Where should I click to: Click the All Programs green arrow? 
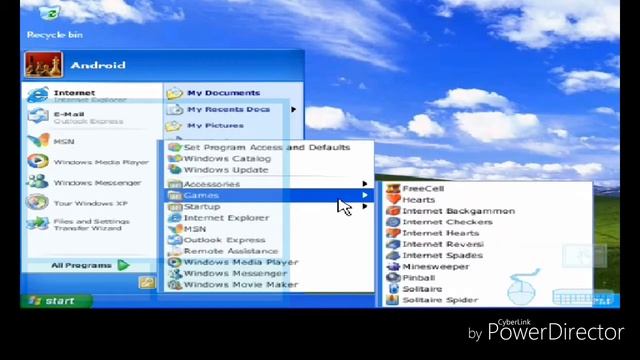pyautogui.click(x=123, y=265)
